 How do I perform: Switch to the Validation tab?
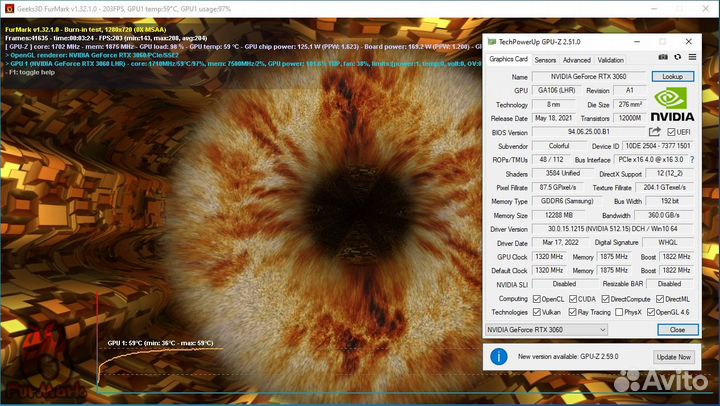coord(610,60)
